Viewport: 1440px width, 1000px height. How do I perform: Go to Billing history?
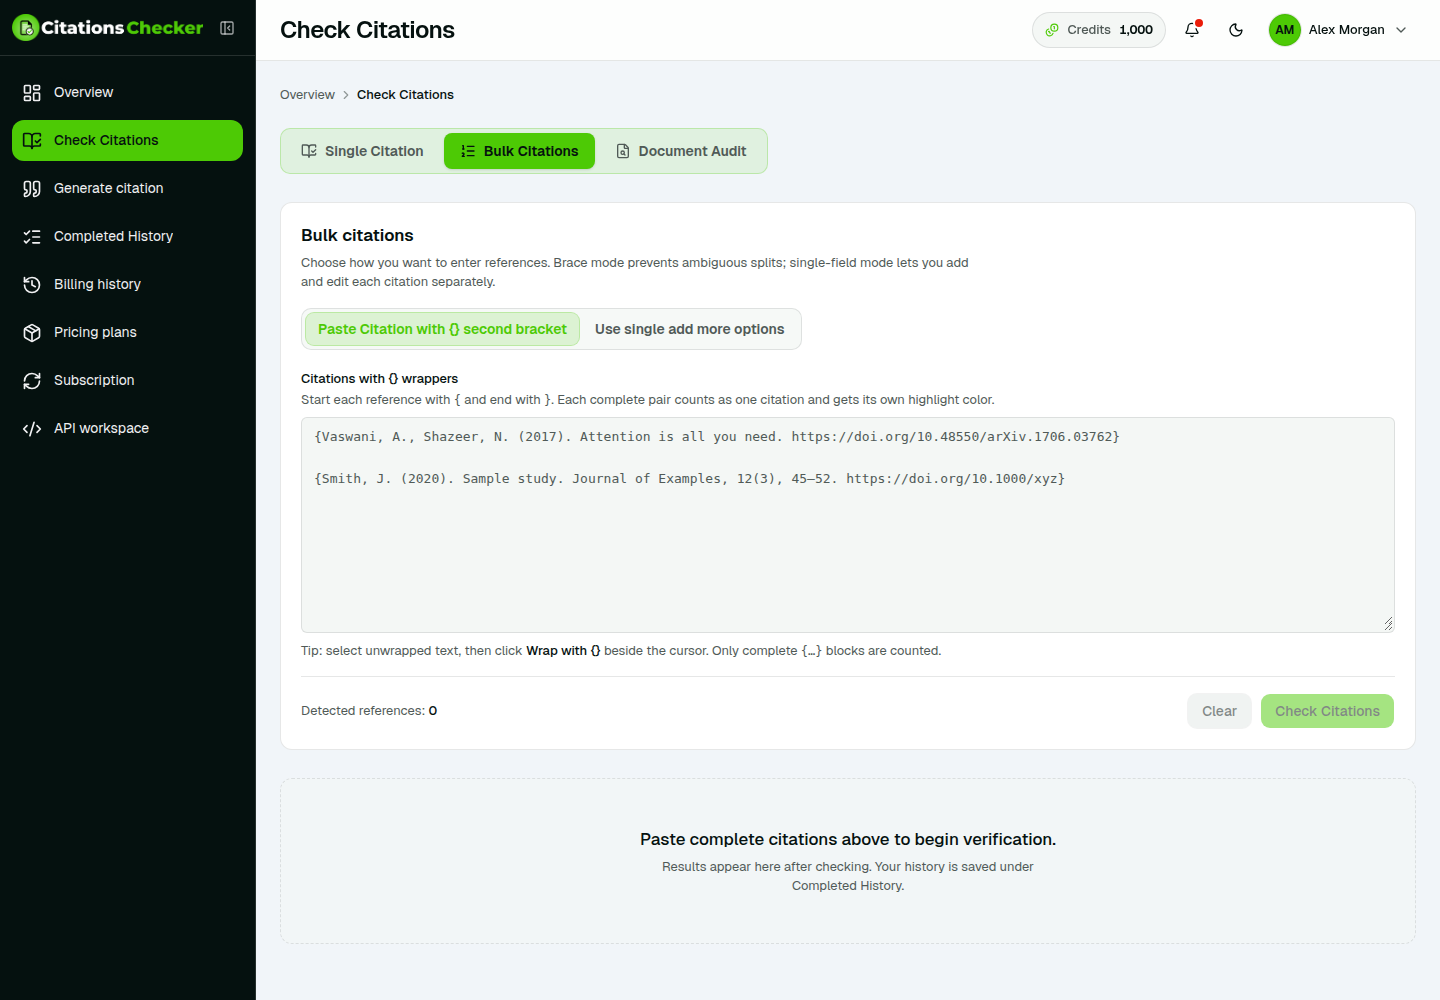click(127, 284)
